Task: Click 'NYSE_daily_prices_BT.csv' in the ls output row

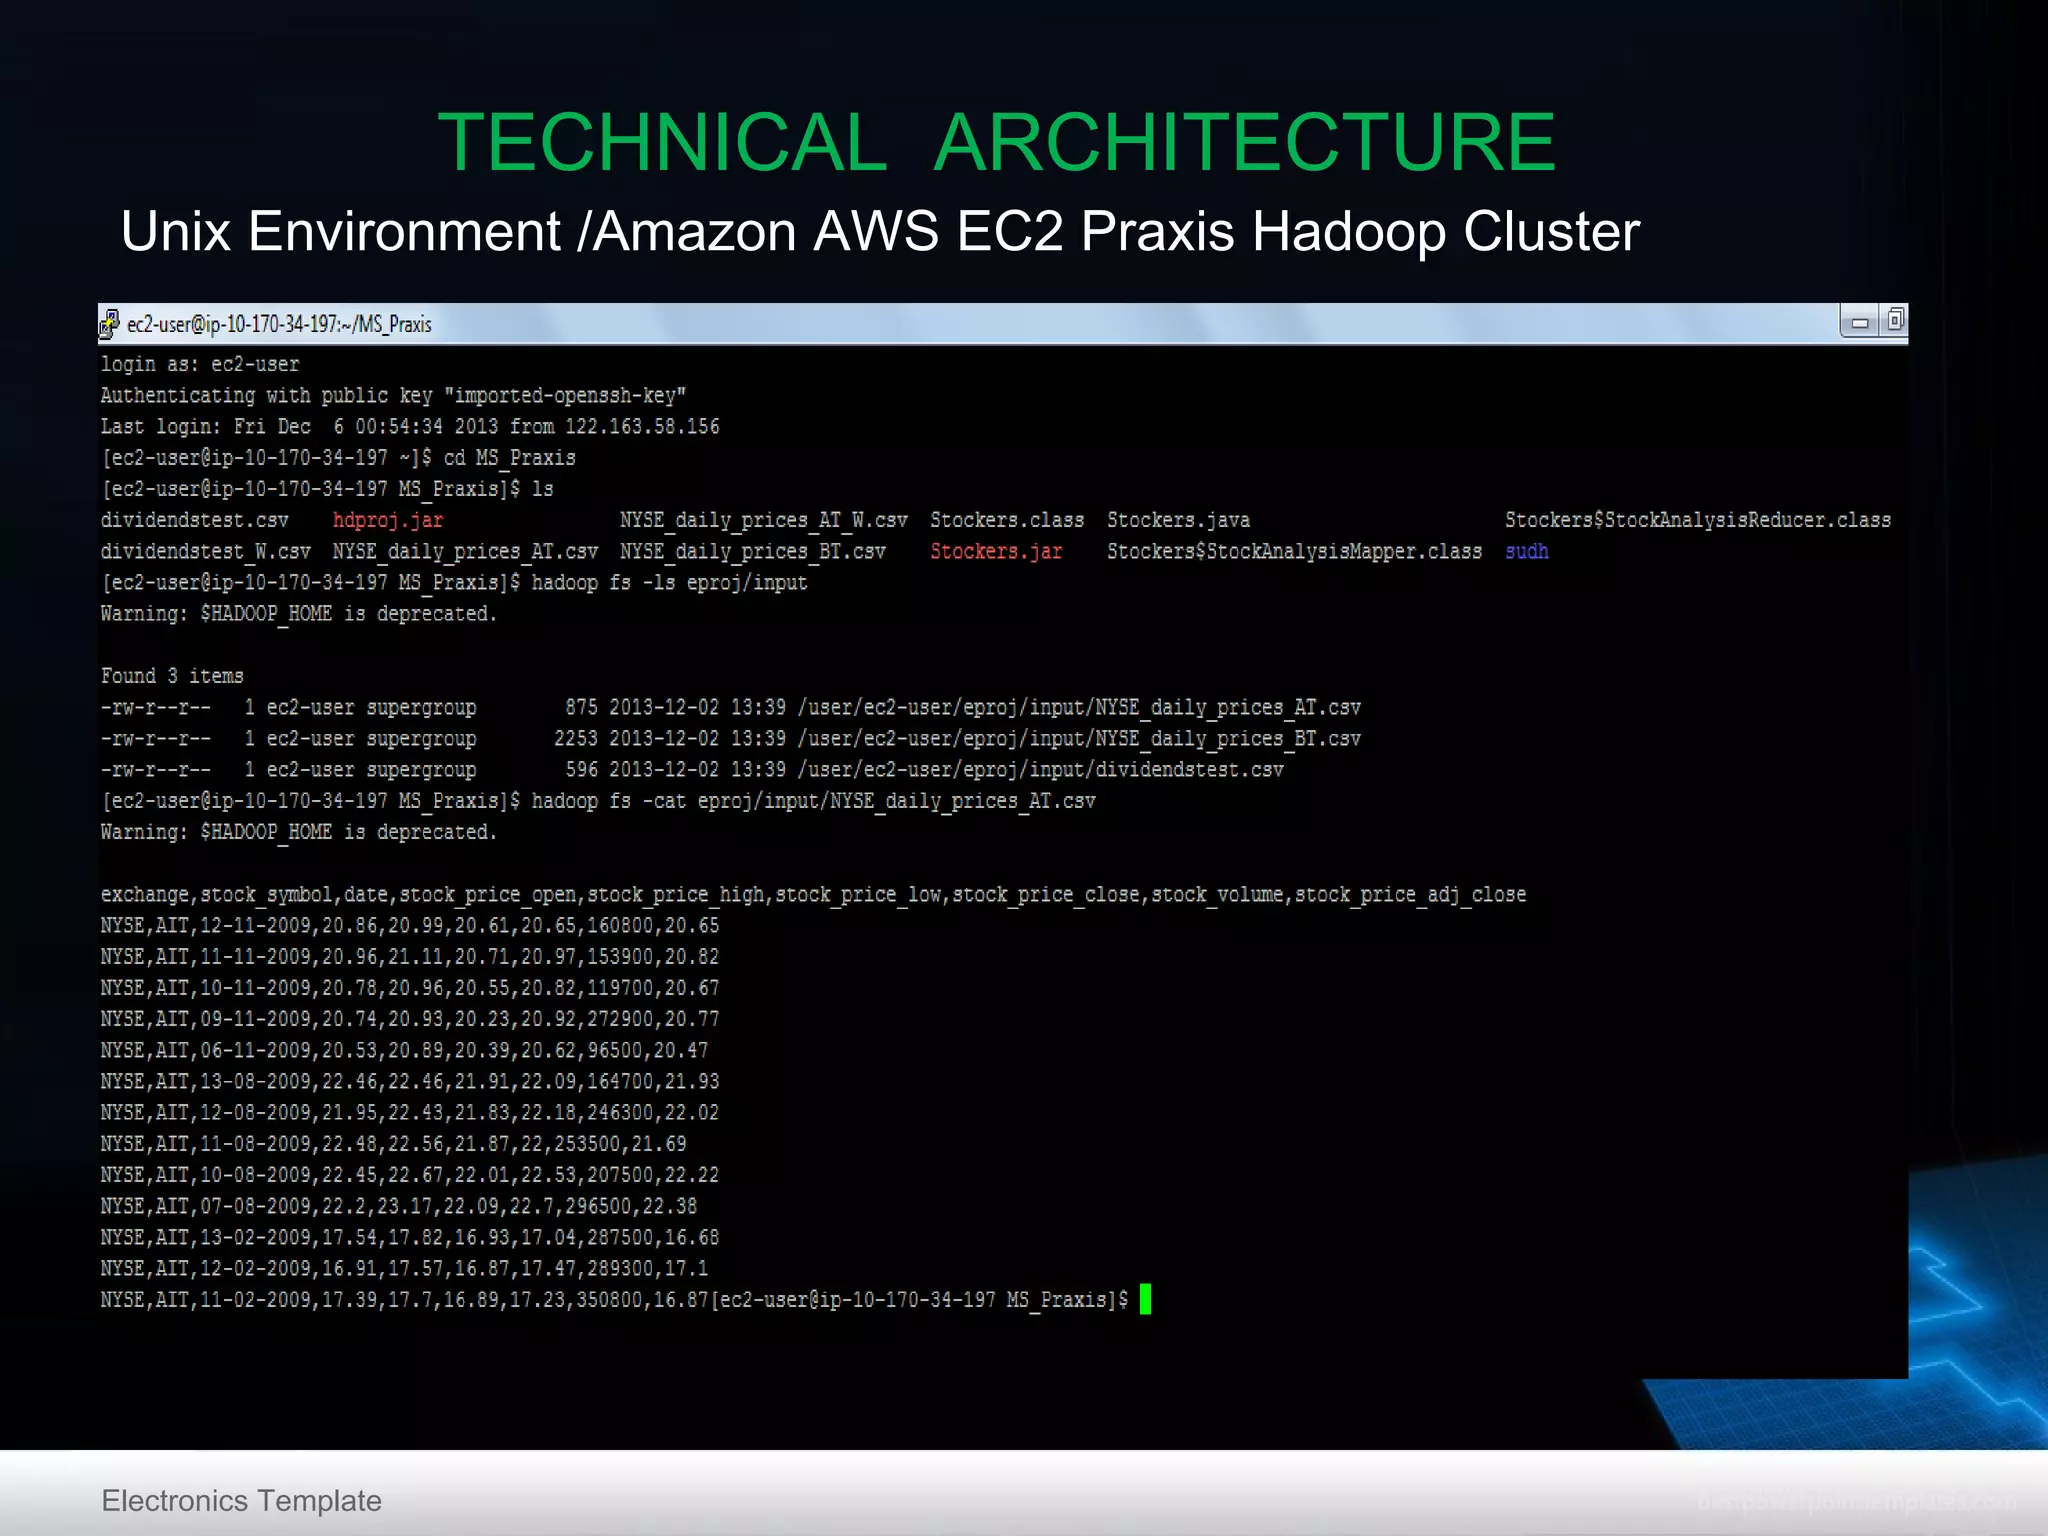Action: click(753, 551)
